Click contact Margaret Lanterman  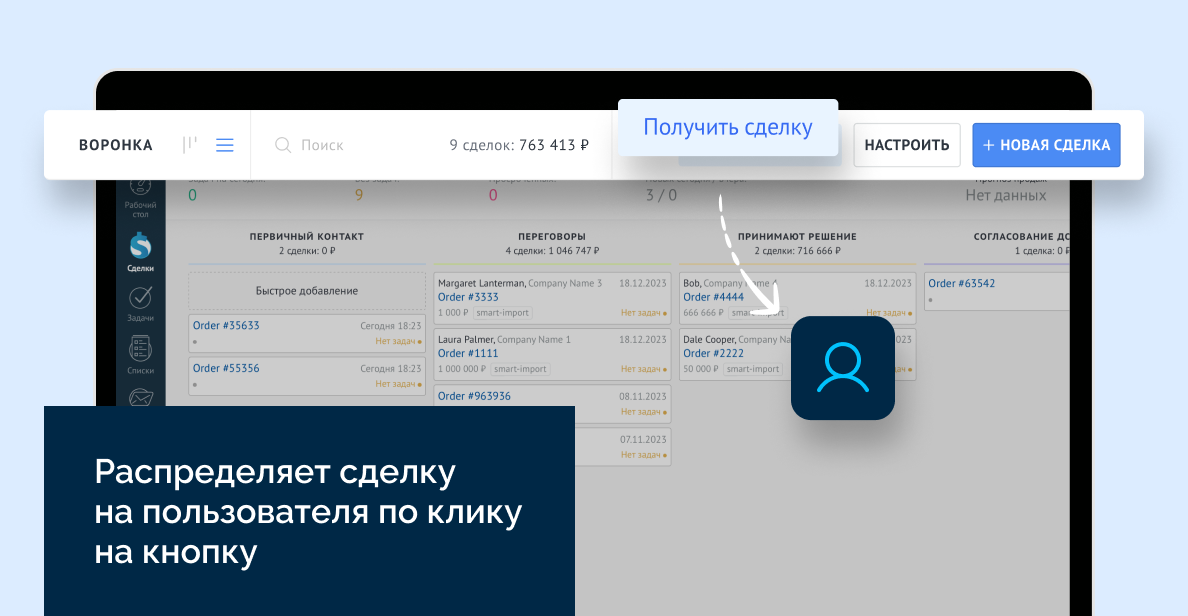(x=481, y=283)
